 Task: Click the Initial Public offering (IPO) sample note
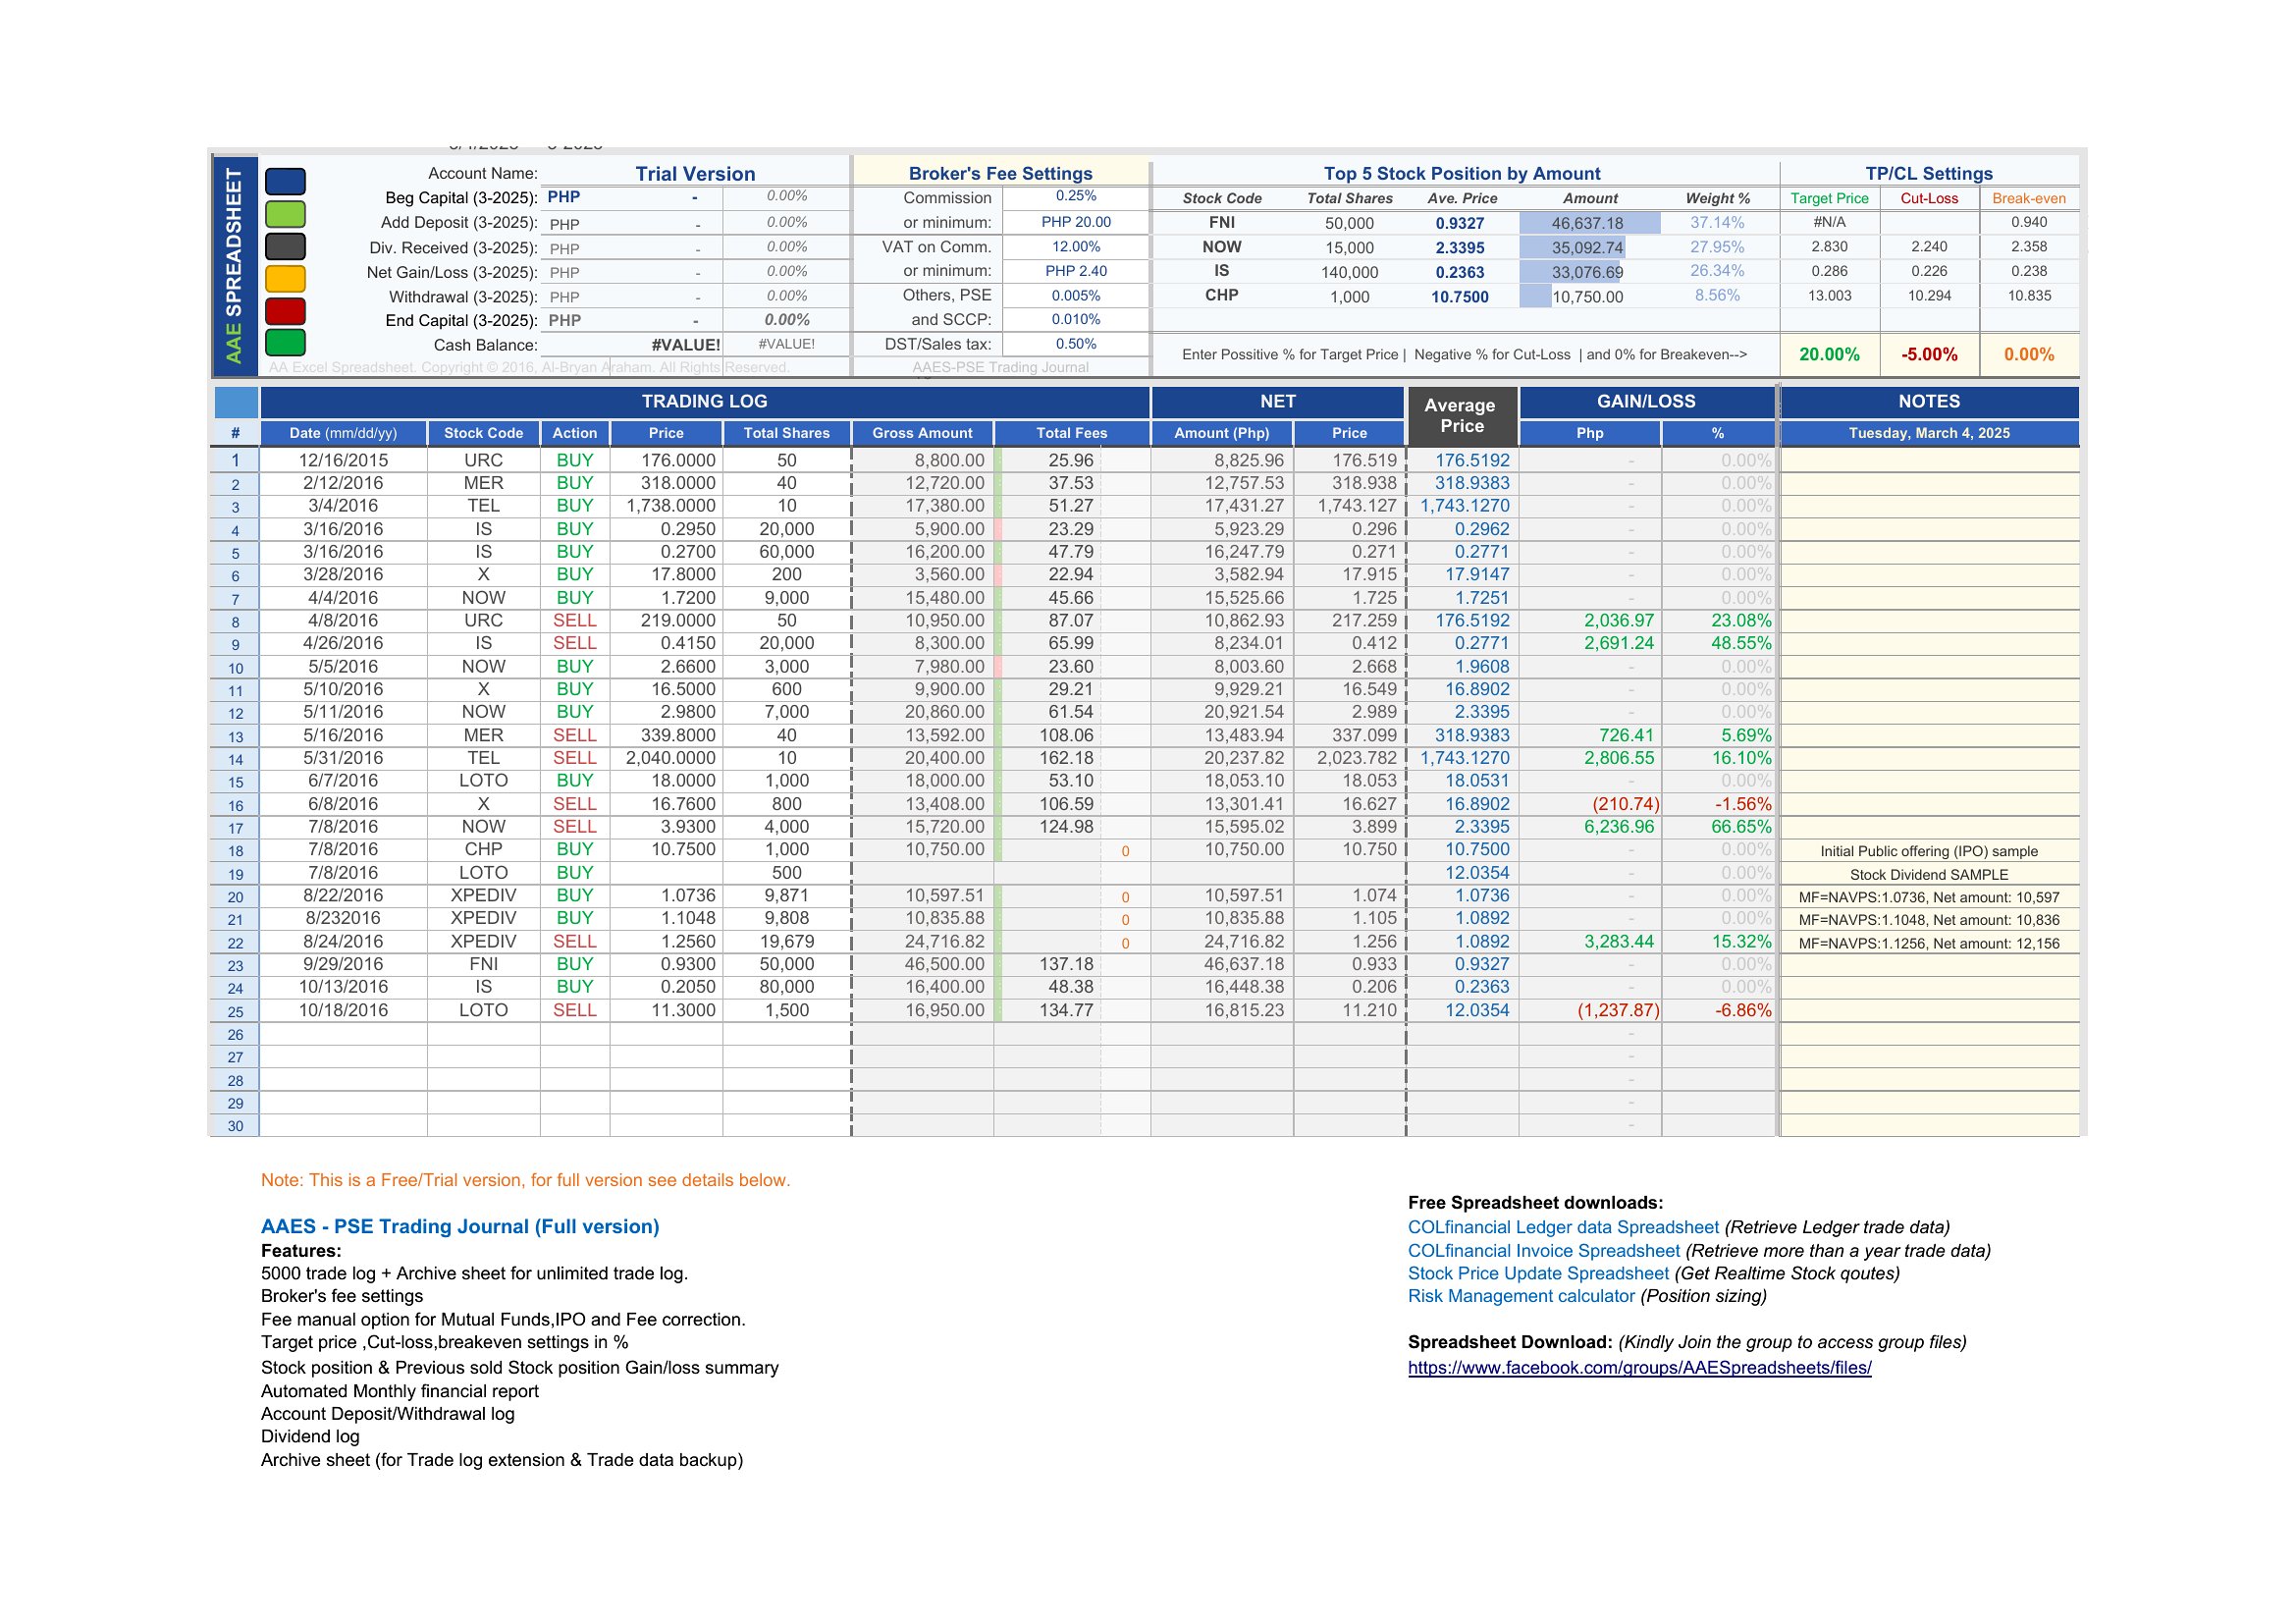tap(1929, 851)
